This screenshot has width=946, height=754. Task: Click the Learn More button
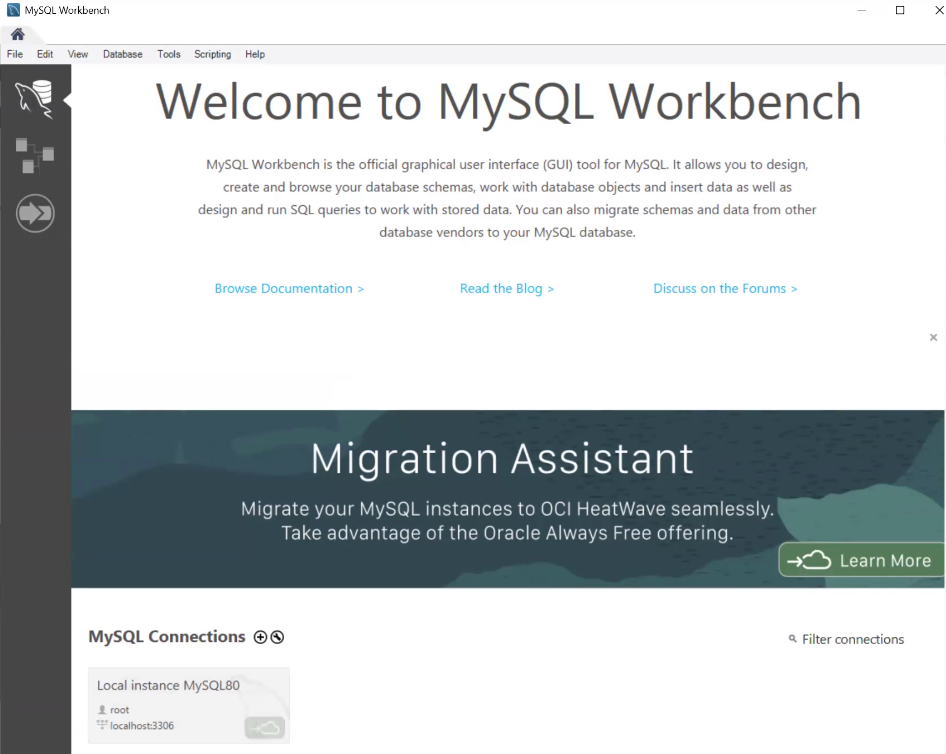click(861, 560)
